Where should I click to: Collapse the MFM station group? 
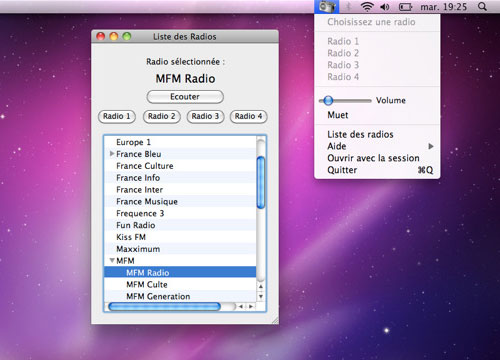[x=112, y=260]
